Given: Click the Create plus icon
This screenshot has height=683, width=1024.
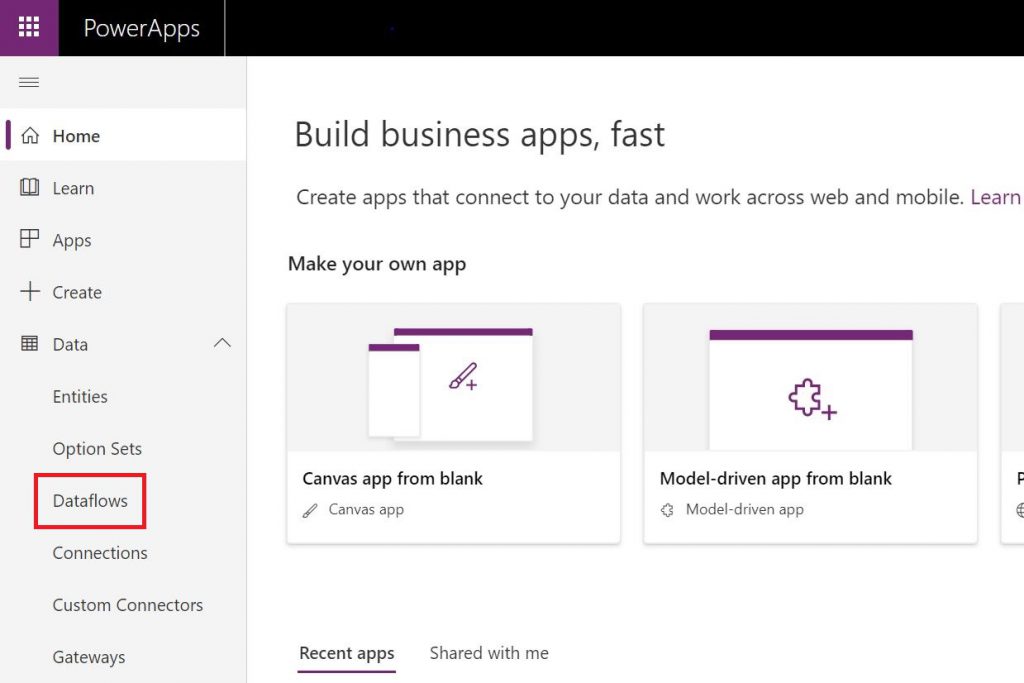Looking at the screenshot, I should (x=30, y=291).
